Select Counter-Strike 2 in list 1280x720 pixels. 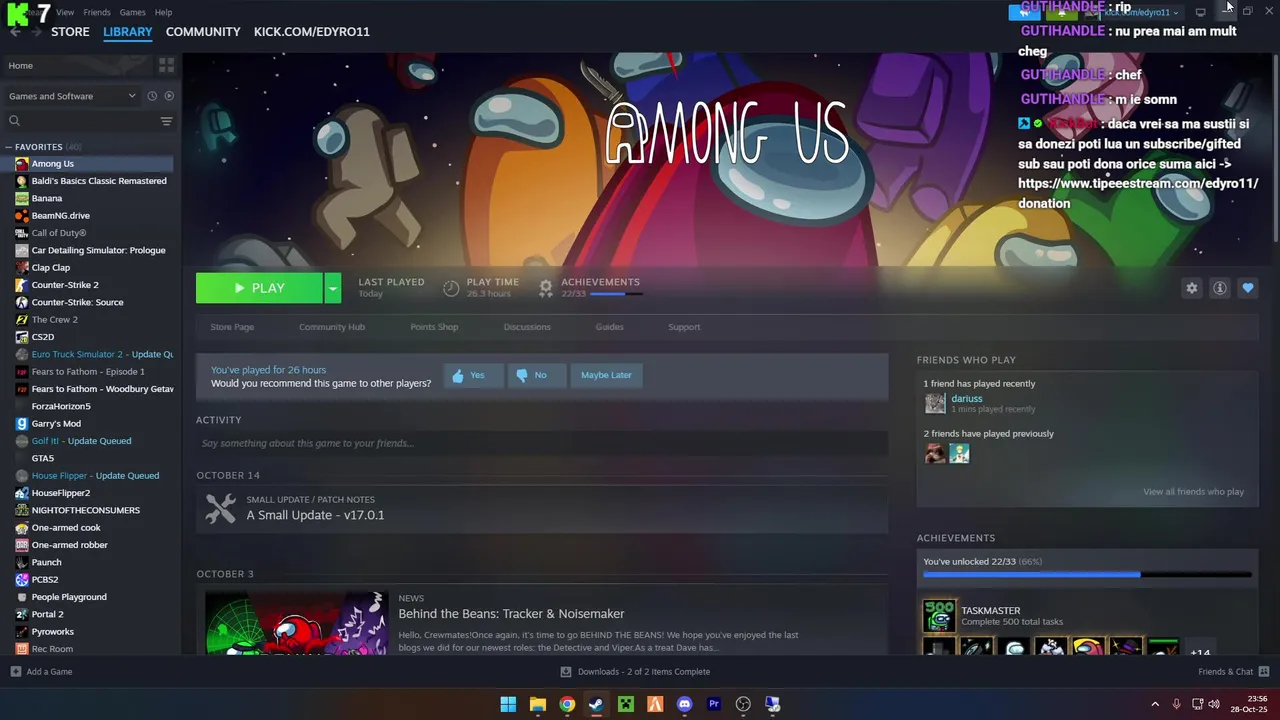coord(64,285)
